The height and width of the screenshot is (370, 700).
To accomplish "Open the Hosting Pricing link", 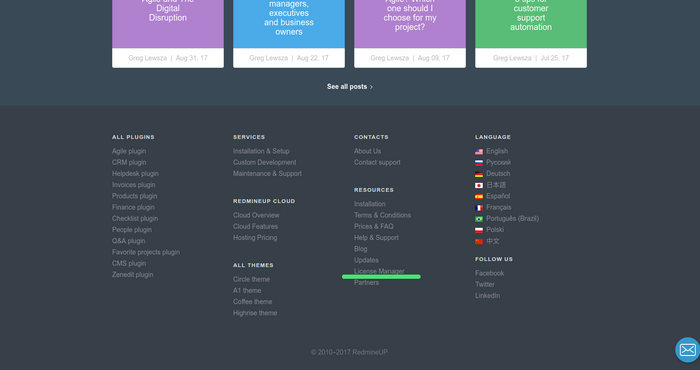I will coord(255,238).
